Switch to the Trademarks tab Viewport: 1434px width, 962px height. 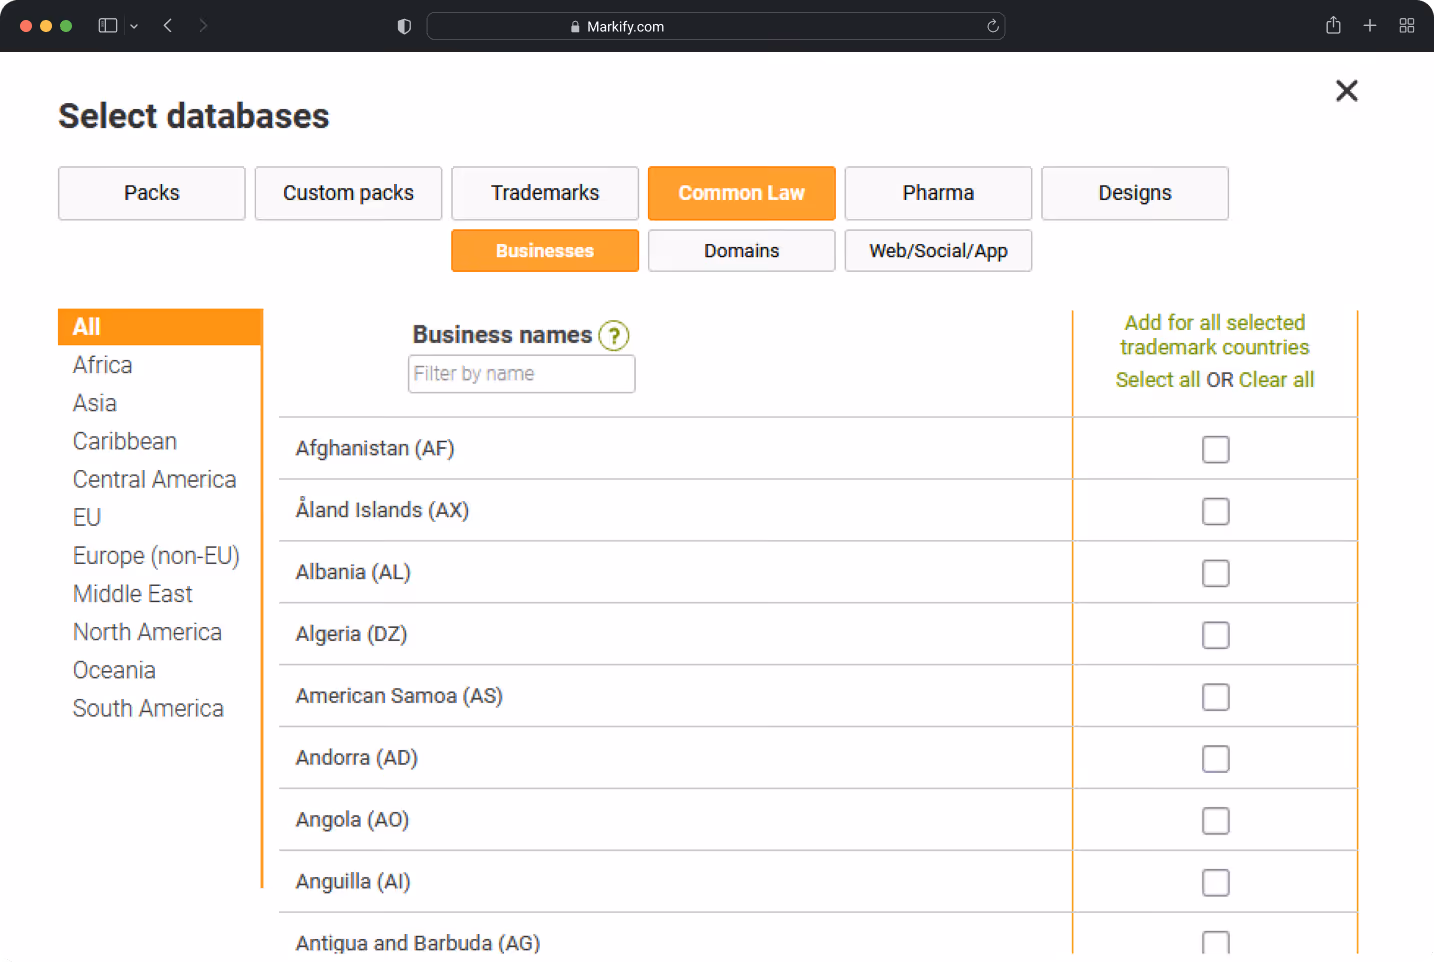point(545,193)
